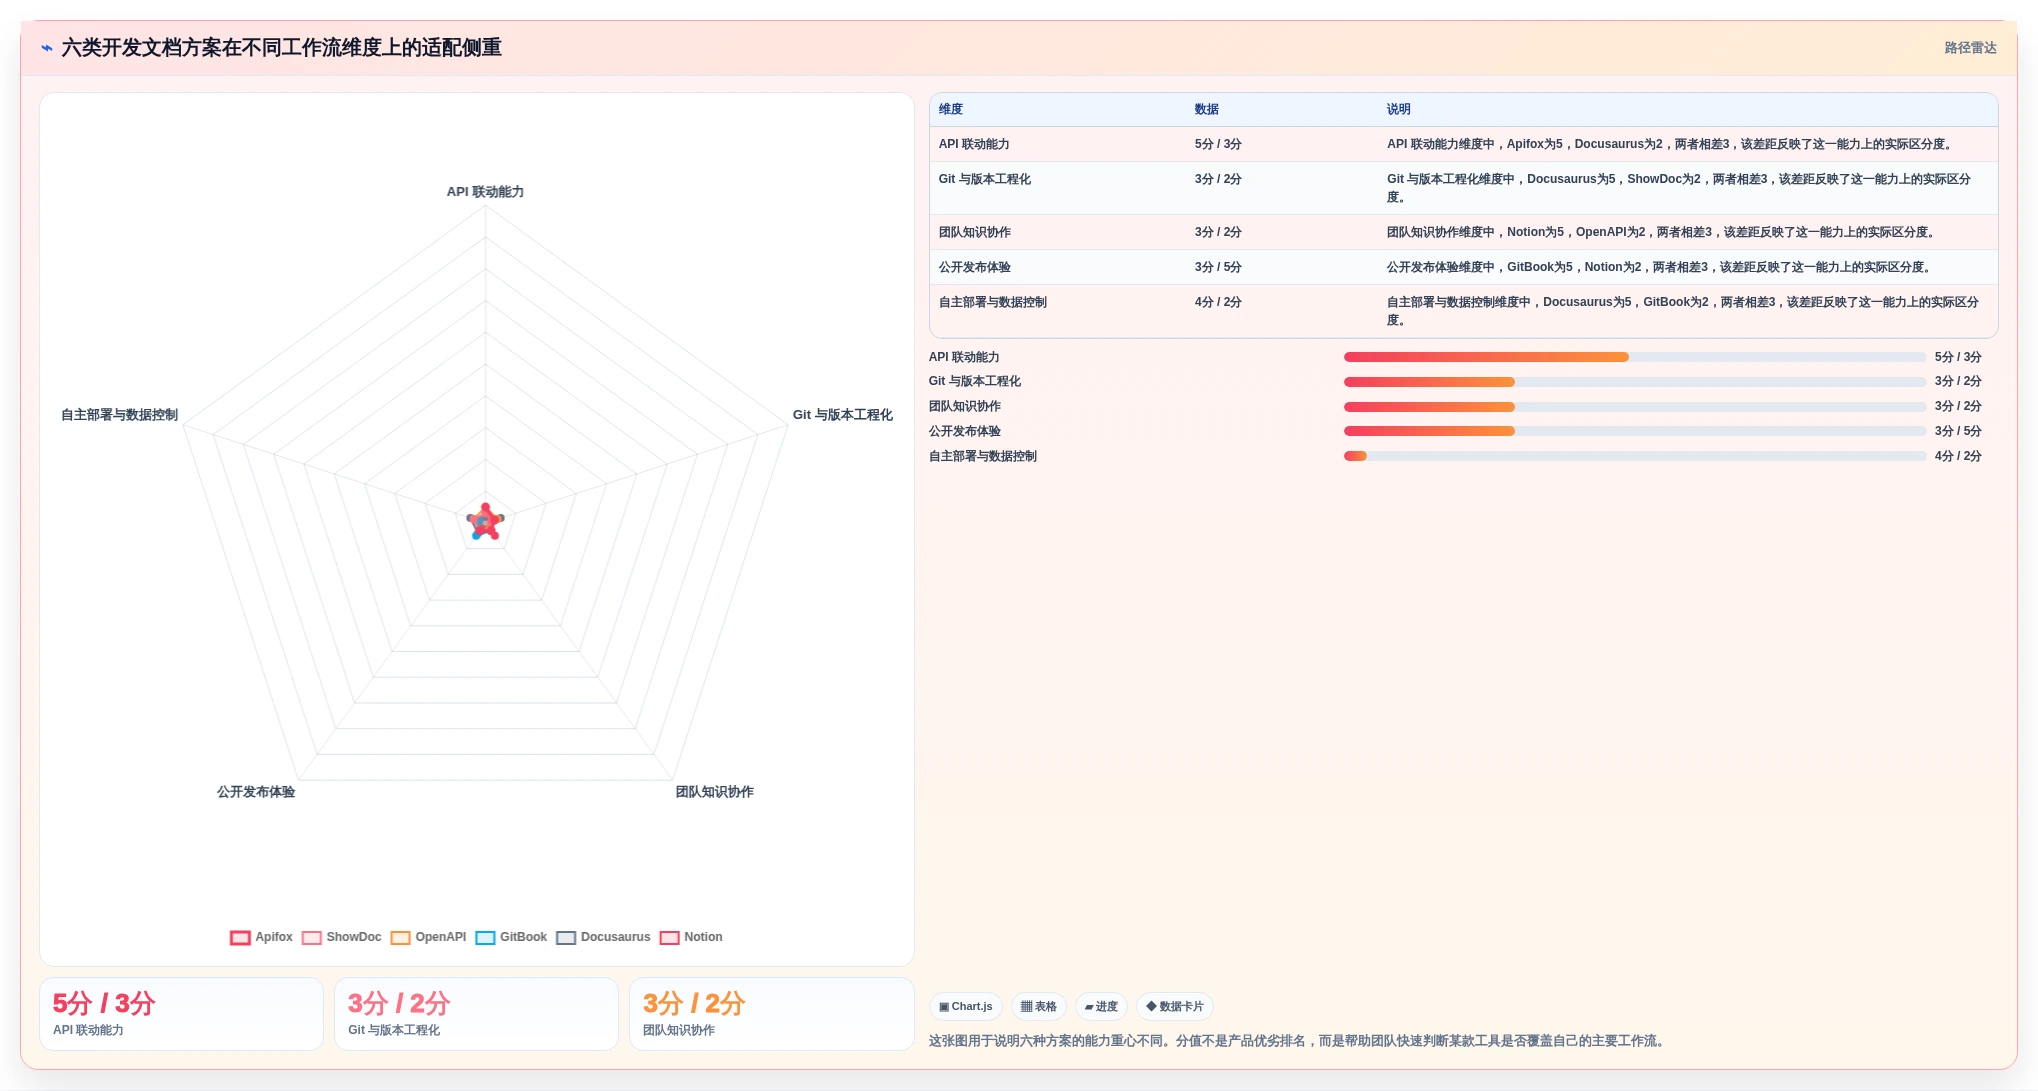Click the page title 六类开发文档方案

tap(281, 48)
